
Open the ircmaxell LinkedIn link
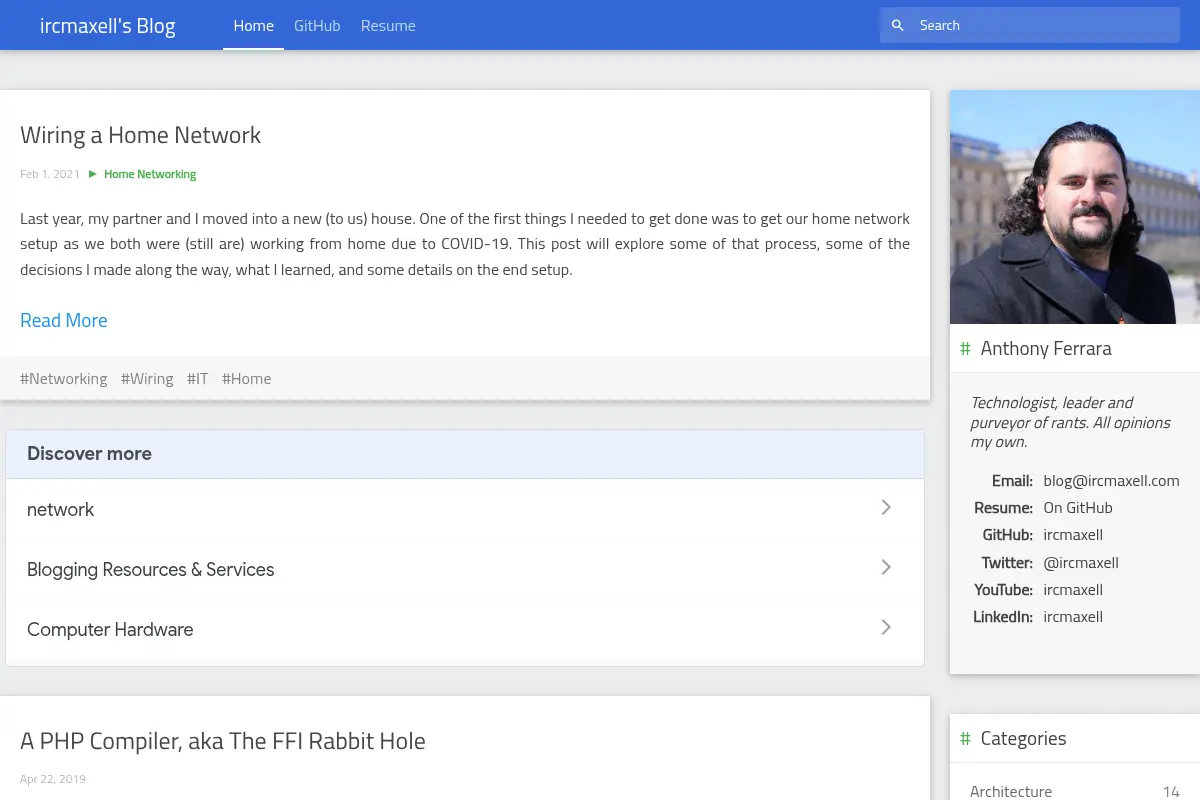pos(1073,617)
